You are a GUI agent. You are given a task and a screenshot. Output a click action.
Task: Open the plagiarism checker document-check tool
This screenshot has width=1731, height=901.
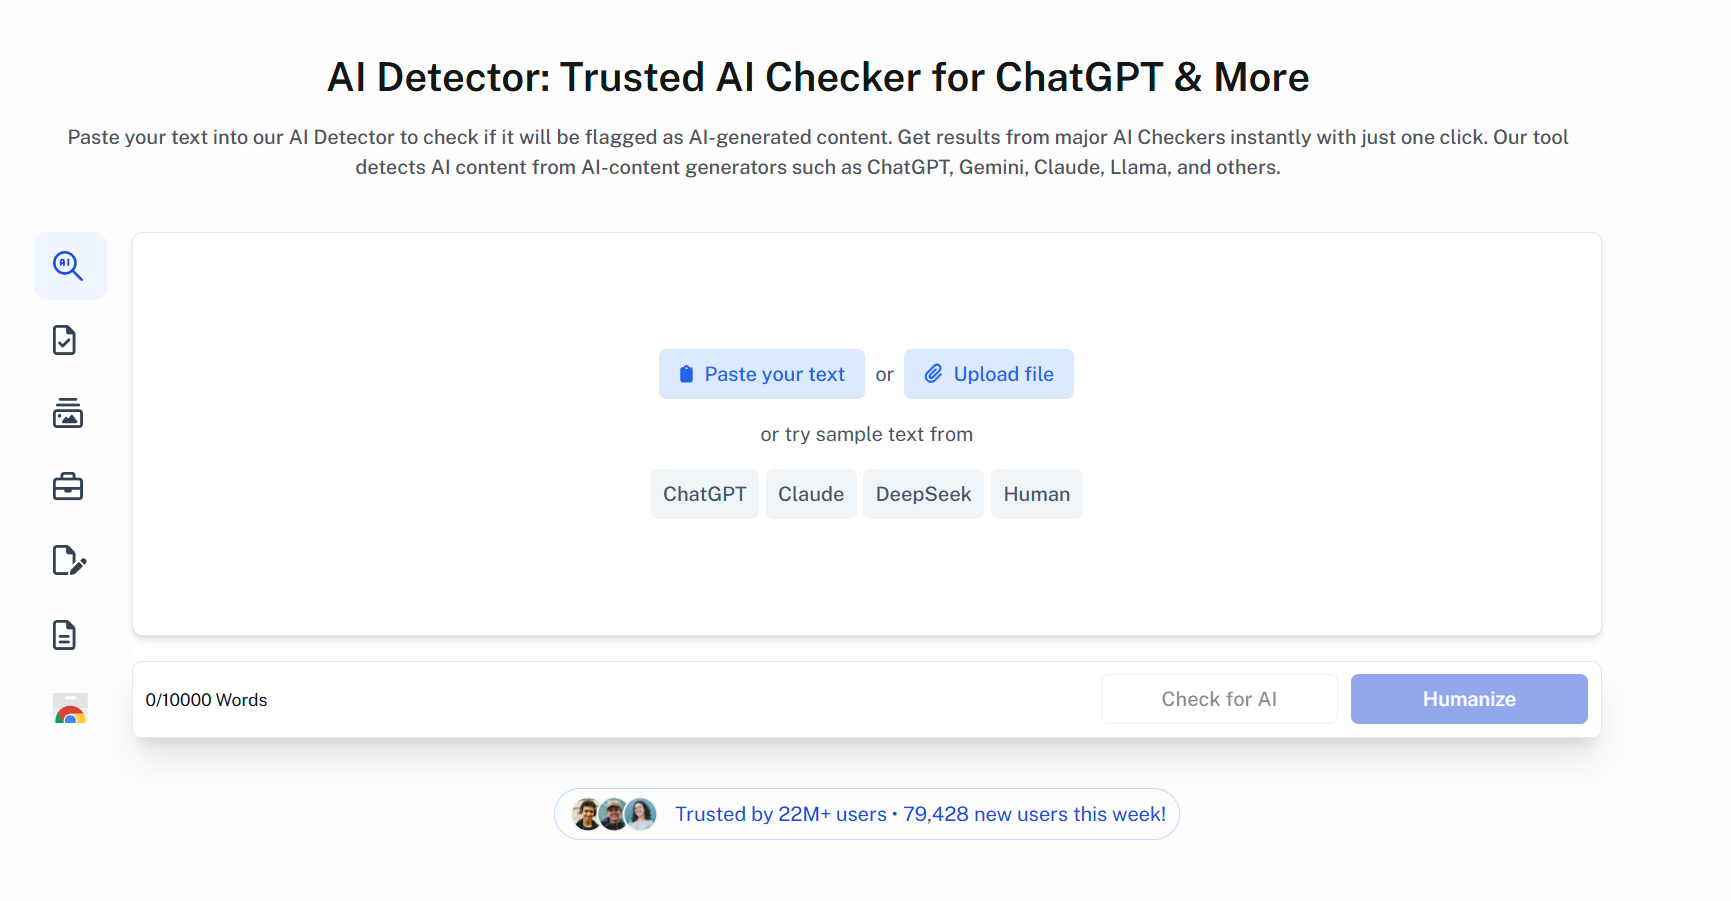pyautogui.click(x=65, y=339)
